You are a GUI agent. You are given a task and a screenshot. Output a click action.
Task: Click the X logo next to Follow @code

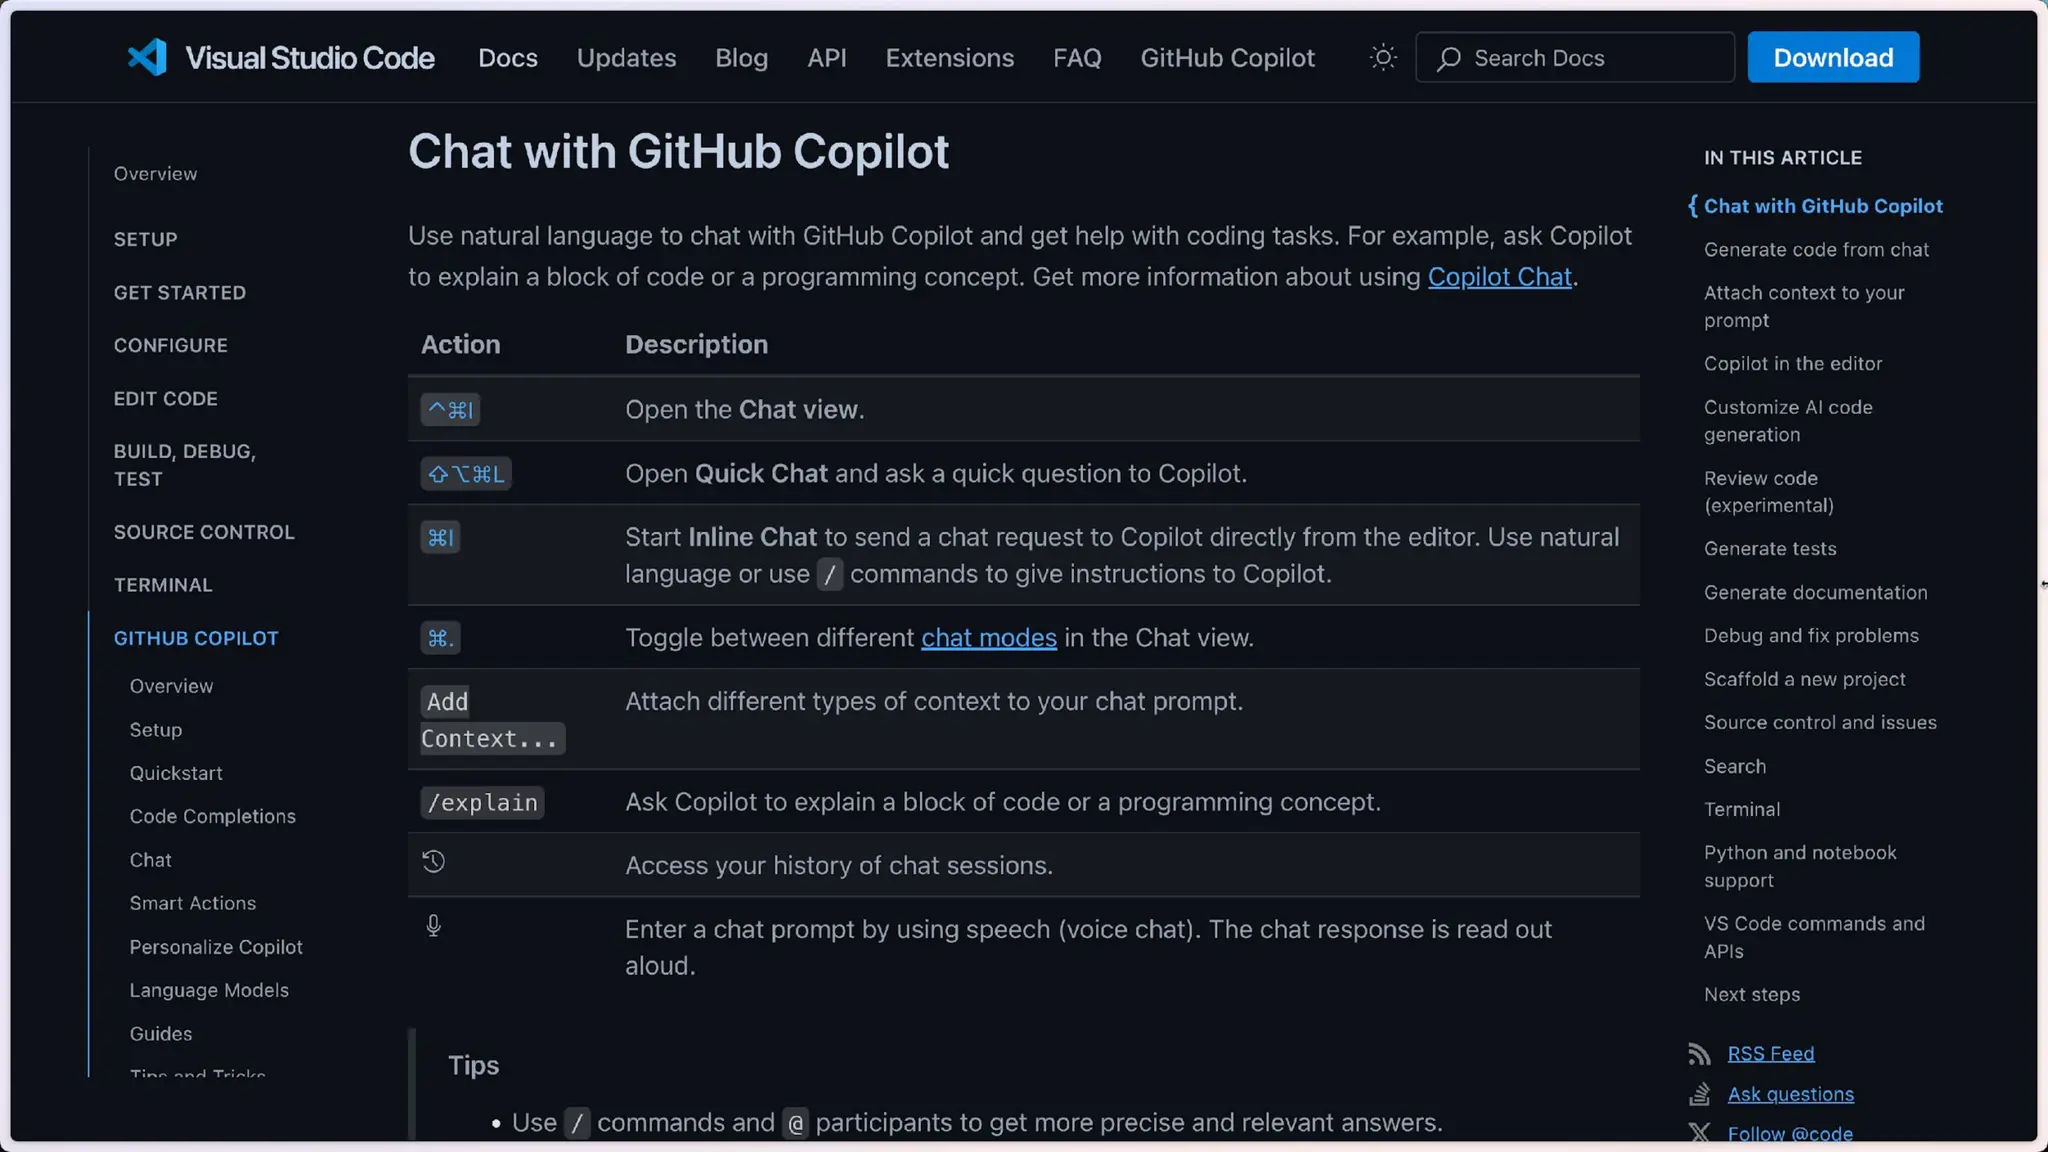[x=1699, y=1133]
